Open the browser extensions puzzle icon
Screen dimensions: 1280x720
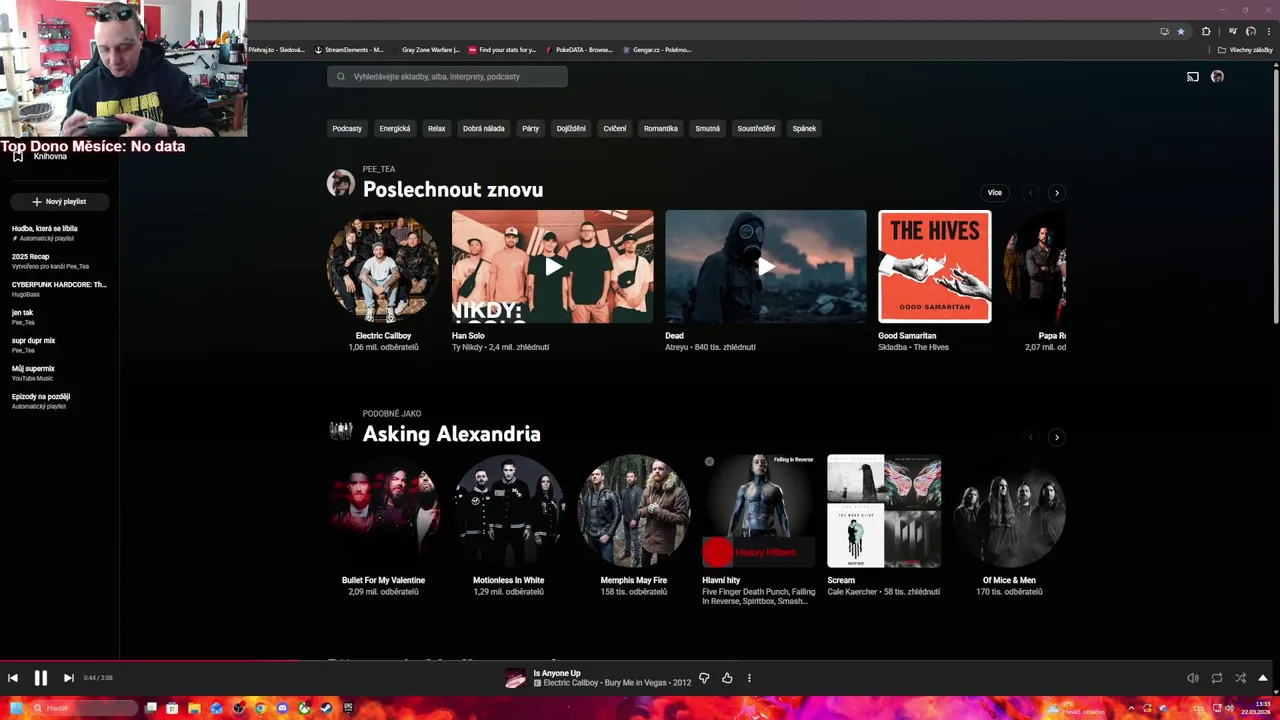point(1206,32)
